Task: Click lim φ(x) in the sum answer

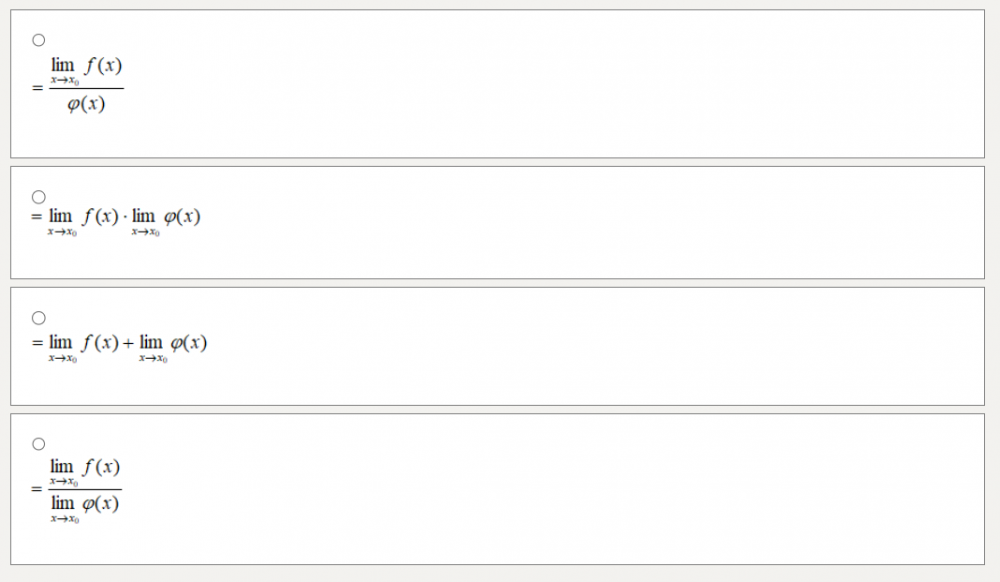Action: [x=173, y=343]
